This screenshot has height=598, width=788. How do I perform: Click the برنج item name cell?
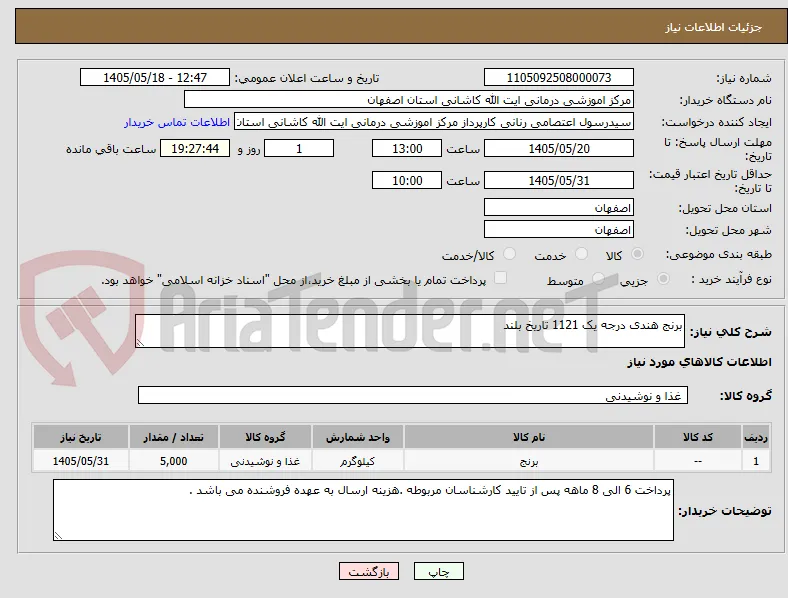point(529,461)
